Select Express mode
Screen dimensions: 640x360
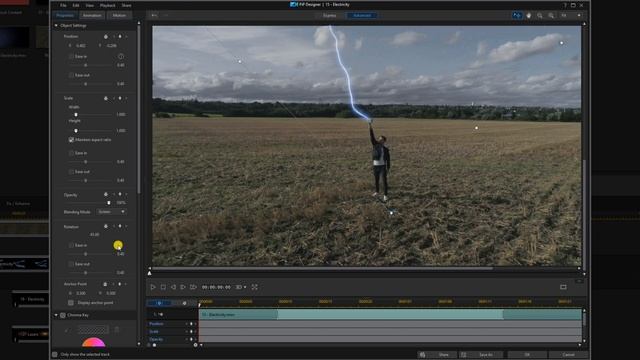pos(329,16)
